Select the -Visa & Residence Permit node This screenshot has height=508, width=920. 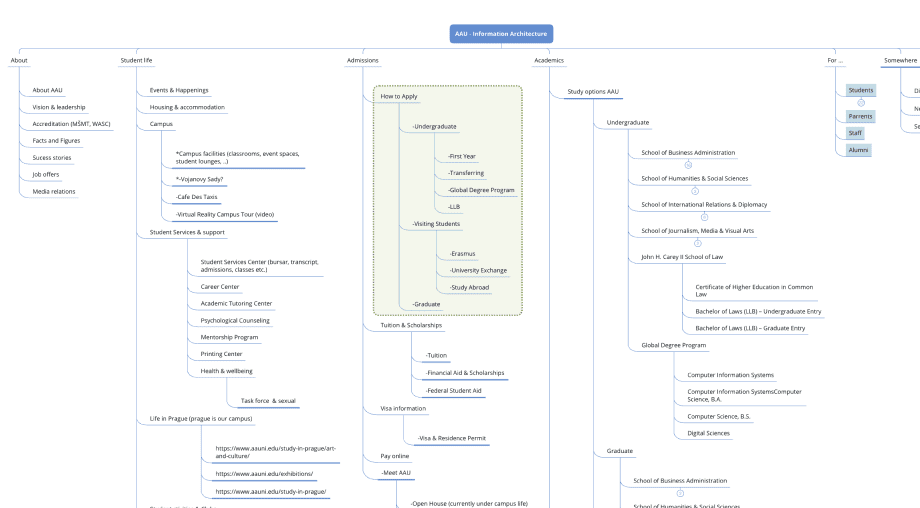452,438
